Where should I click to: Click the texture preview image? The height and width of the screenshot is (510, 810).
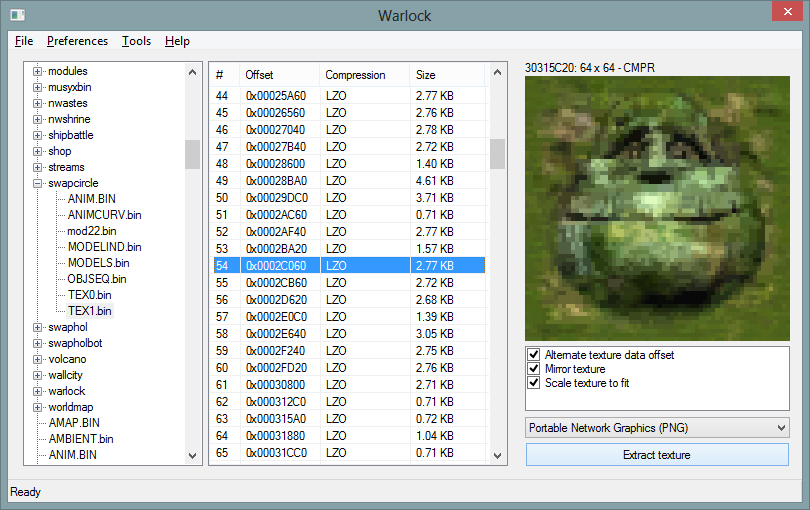click(657, 208)
